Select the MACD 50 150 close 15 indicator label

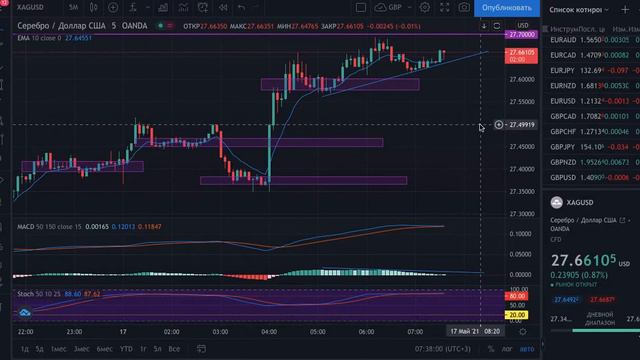pyautogui.click(x=49, y=227)
